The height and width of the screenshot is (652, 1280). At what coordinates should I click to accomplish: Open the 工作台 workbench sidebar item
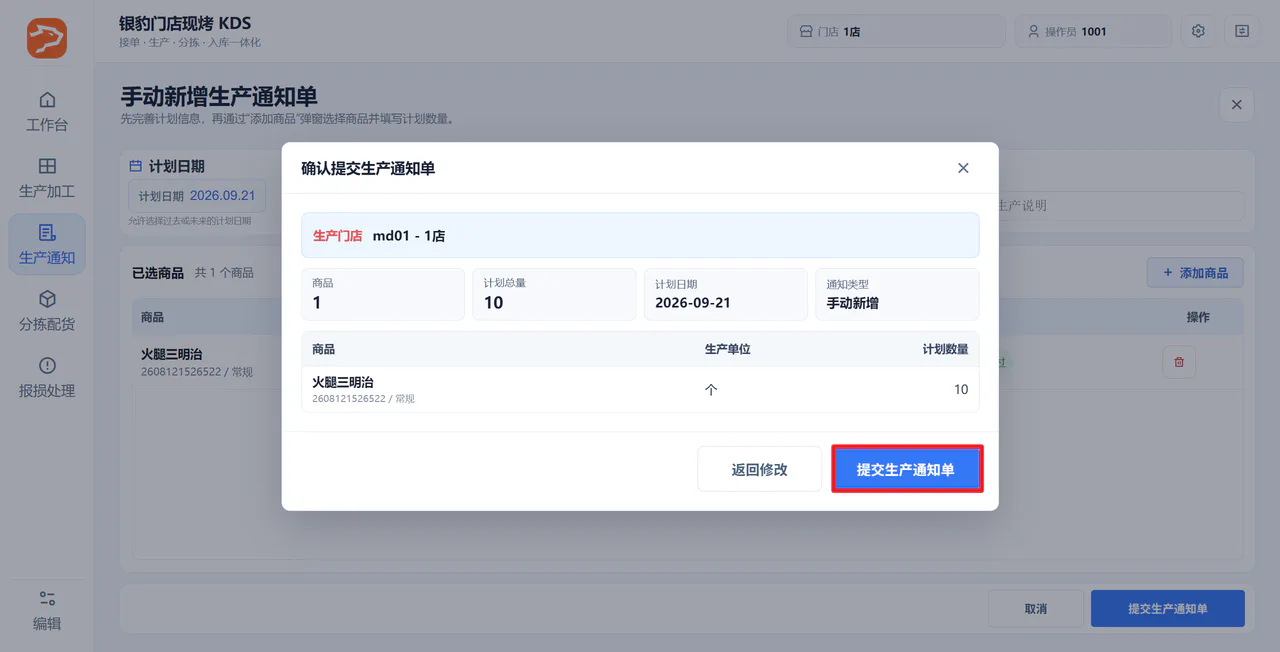47,112
